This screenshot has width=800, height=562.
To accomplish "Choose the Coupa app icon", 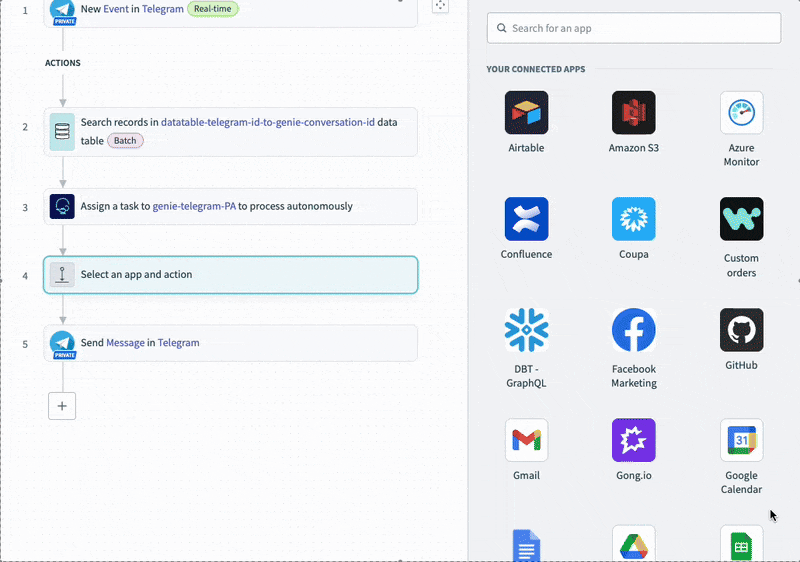I will pyautogui.click(x=634, y=219).
